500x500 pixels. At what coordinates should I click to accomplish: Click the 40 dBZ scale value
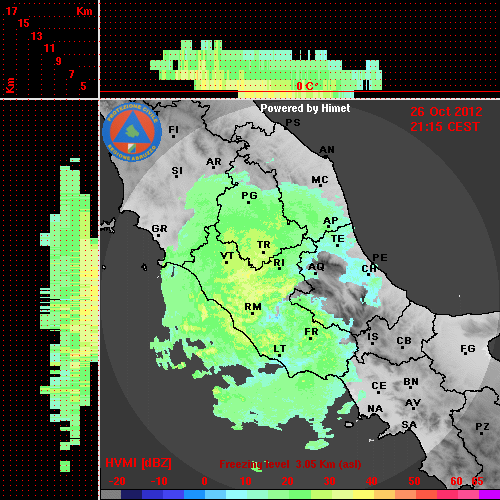pos(371,481)
